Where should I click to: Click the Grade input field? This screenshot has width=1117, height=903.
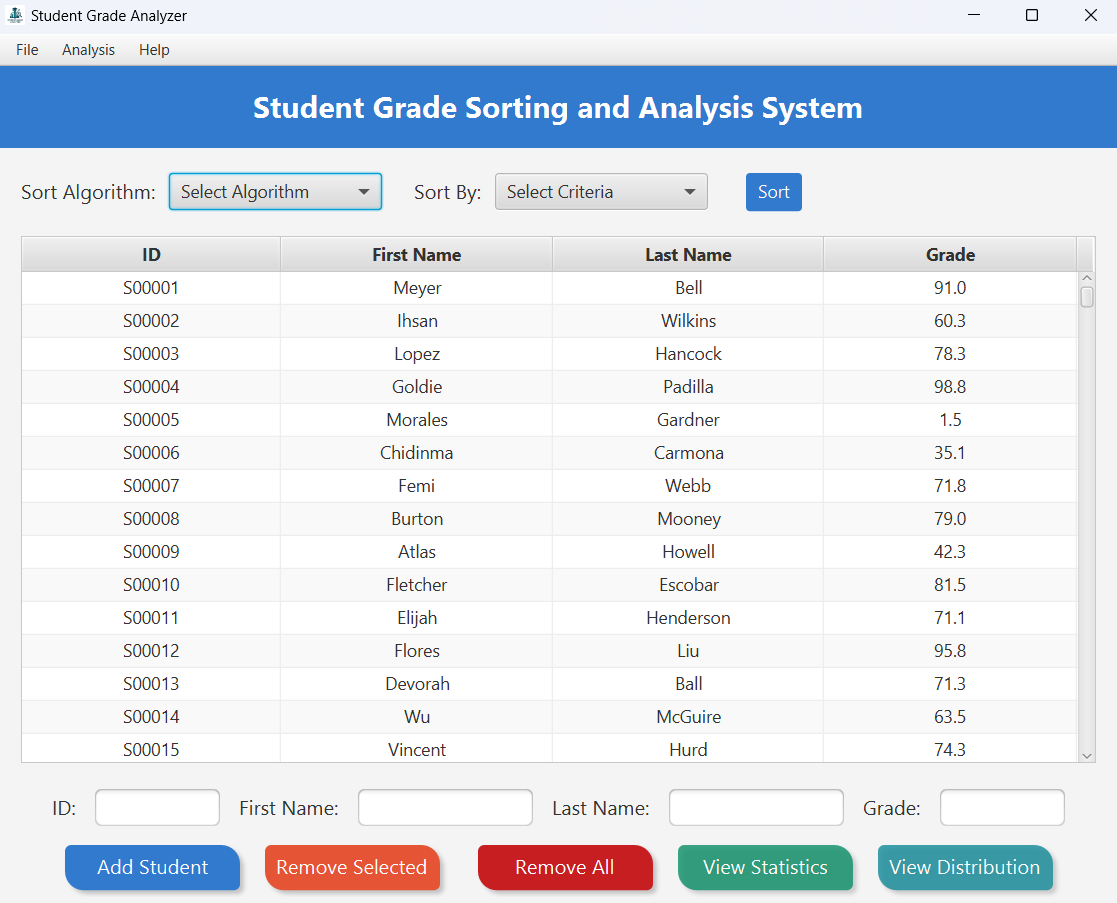(x=1001, y=807)
